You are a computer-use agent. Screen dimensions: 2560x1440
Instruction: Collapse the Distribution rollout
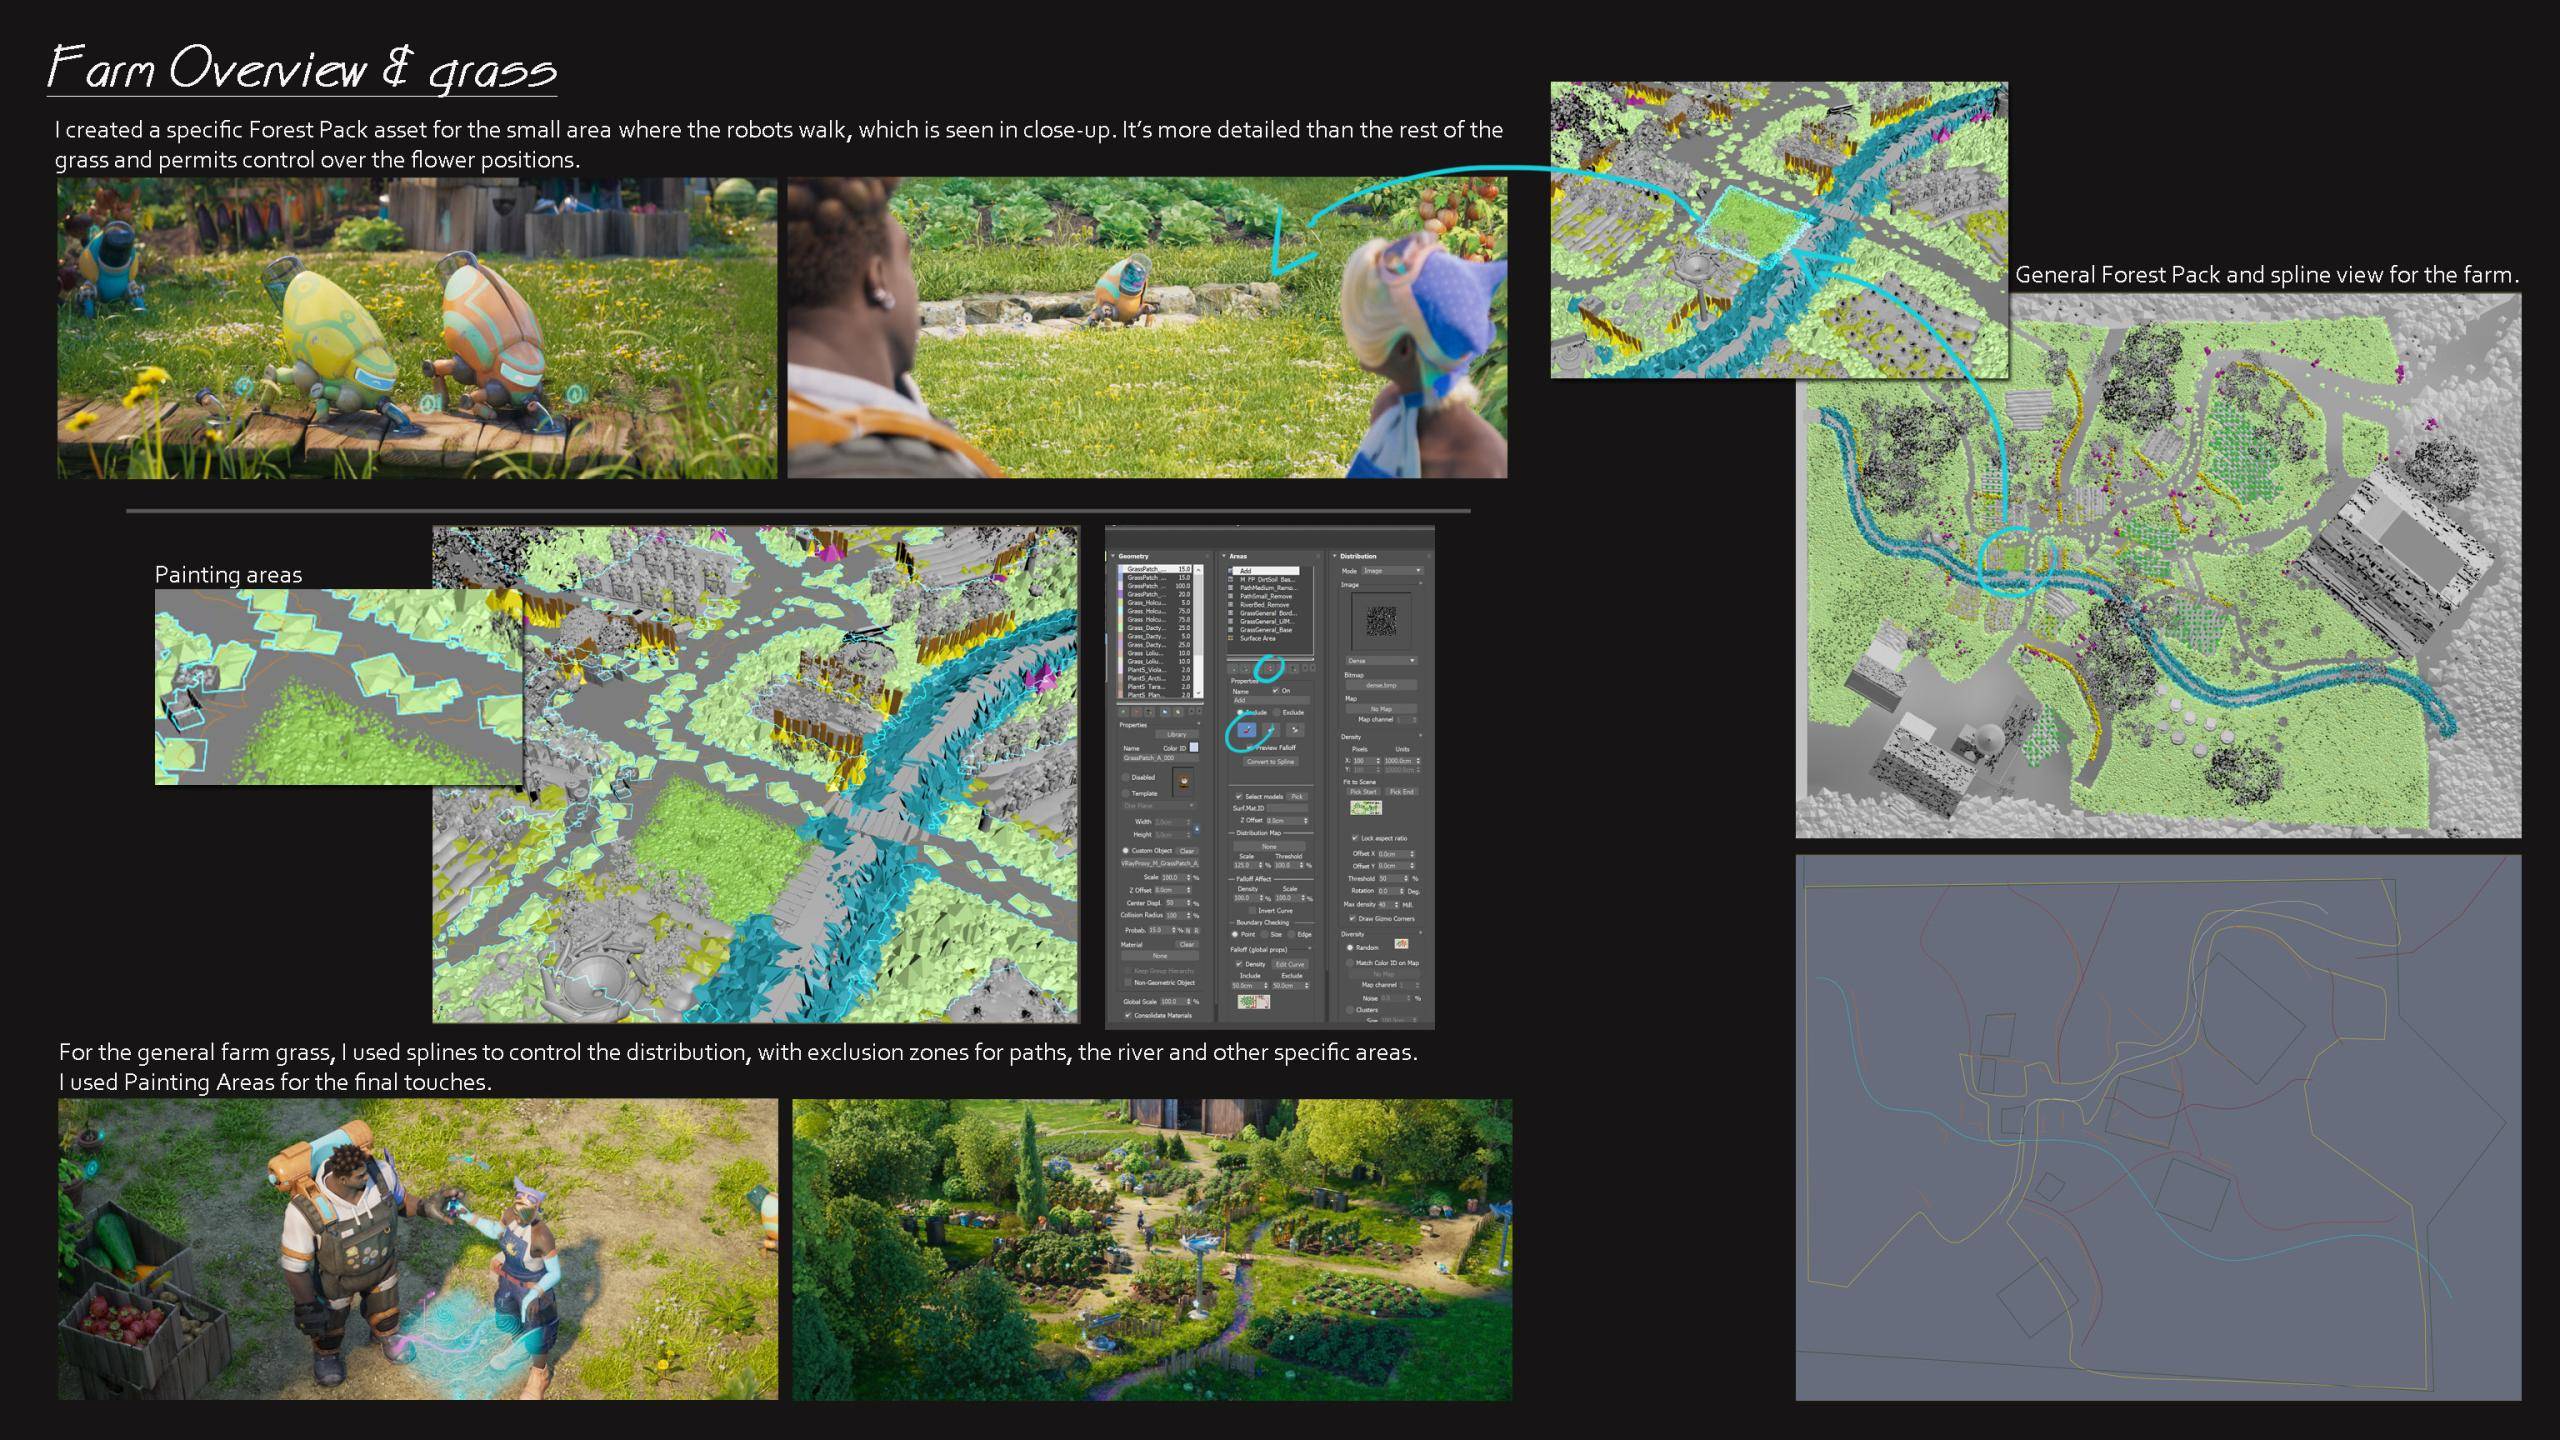click(x=1334, y=556)
